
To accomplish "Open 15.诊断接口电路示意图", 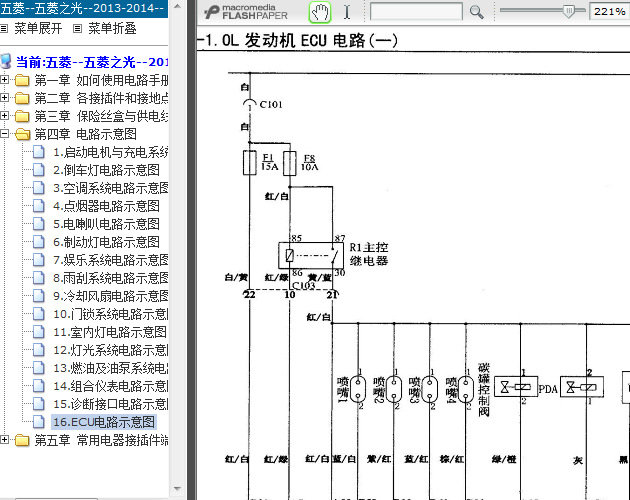I will 110,404.
